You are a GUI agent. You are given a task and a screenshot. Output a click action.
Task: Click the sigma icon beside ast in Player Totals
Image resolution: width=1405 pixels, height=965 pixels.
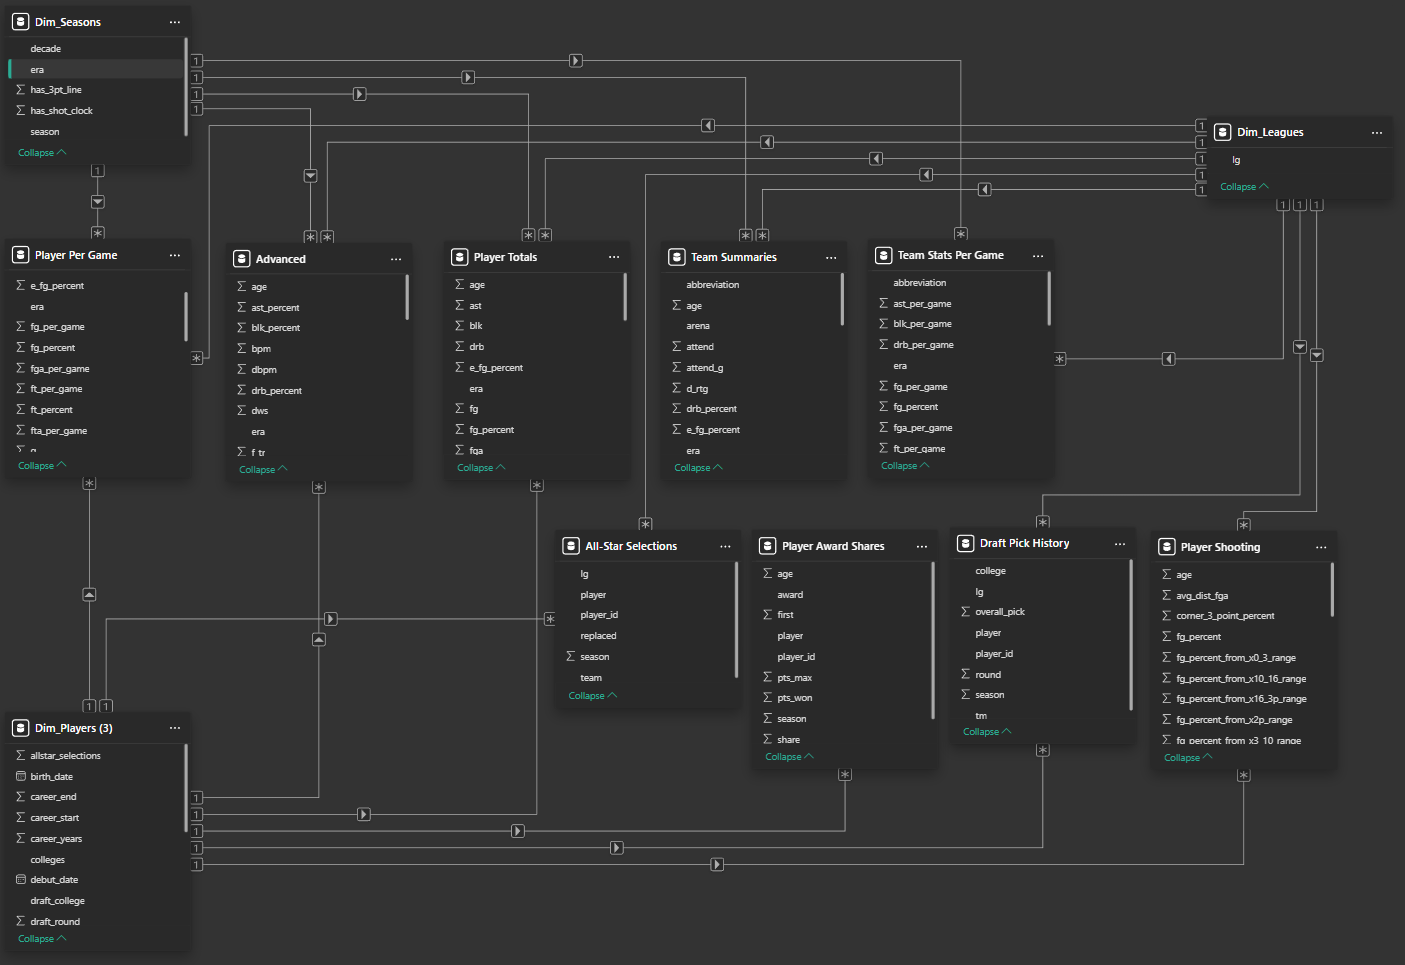(458, 305)
